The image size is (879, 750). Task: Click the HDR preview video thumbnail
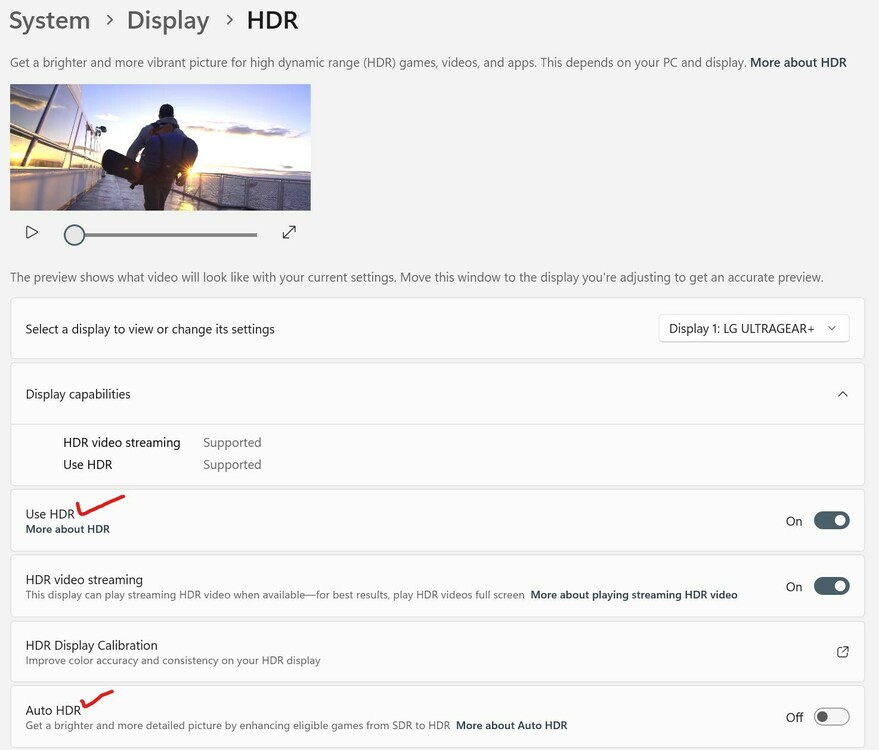coord(160,147)
